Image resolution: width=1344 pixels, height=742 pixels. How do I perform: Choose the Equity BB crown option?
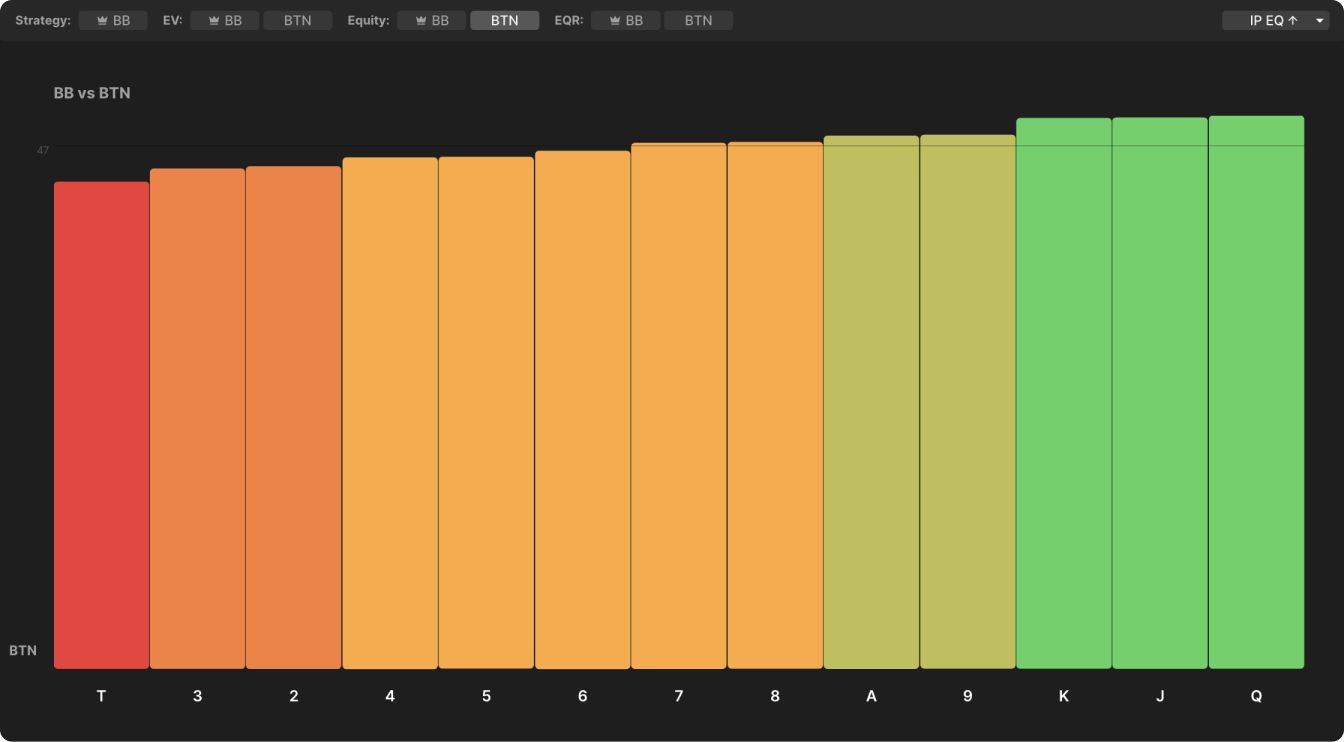(x=431, y=20)
